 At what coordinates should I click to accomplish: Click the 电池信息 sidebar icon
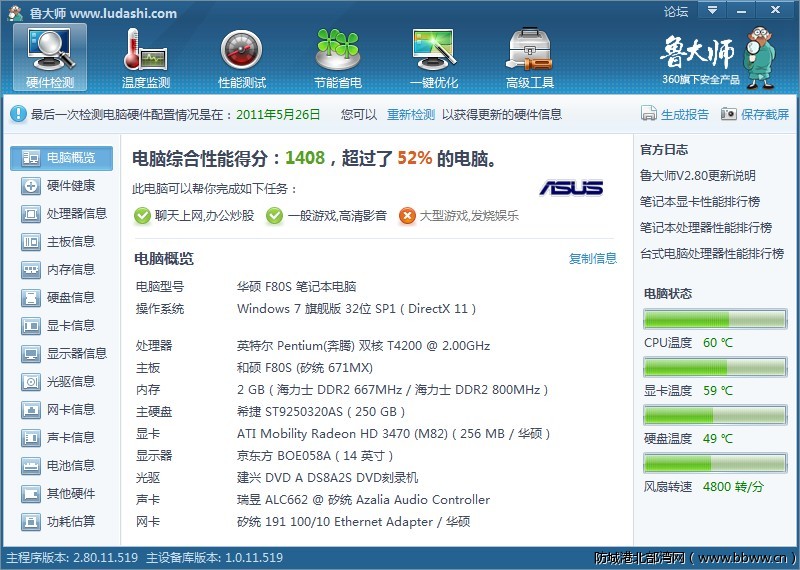31,466
